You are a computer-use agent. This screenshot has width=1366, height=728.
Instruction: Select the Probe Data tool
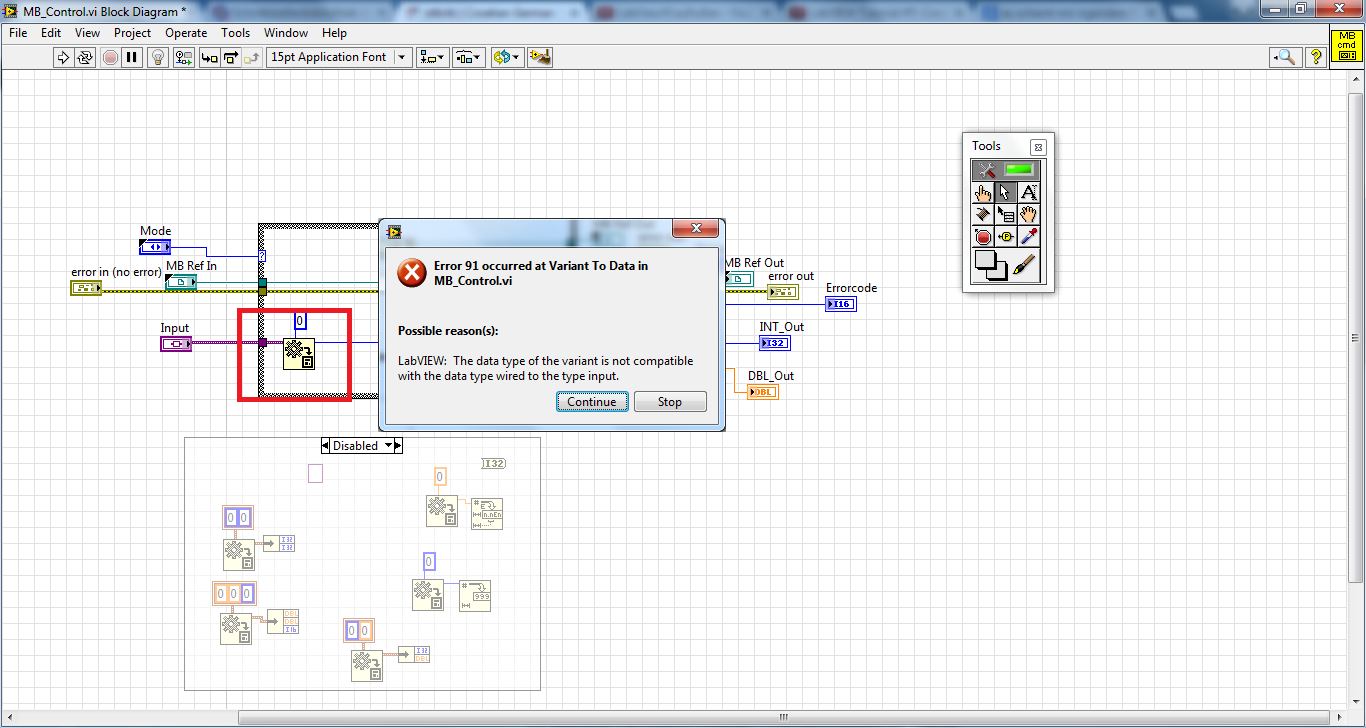tap(1006, 237)
